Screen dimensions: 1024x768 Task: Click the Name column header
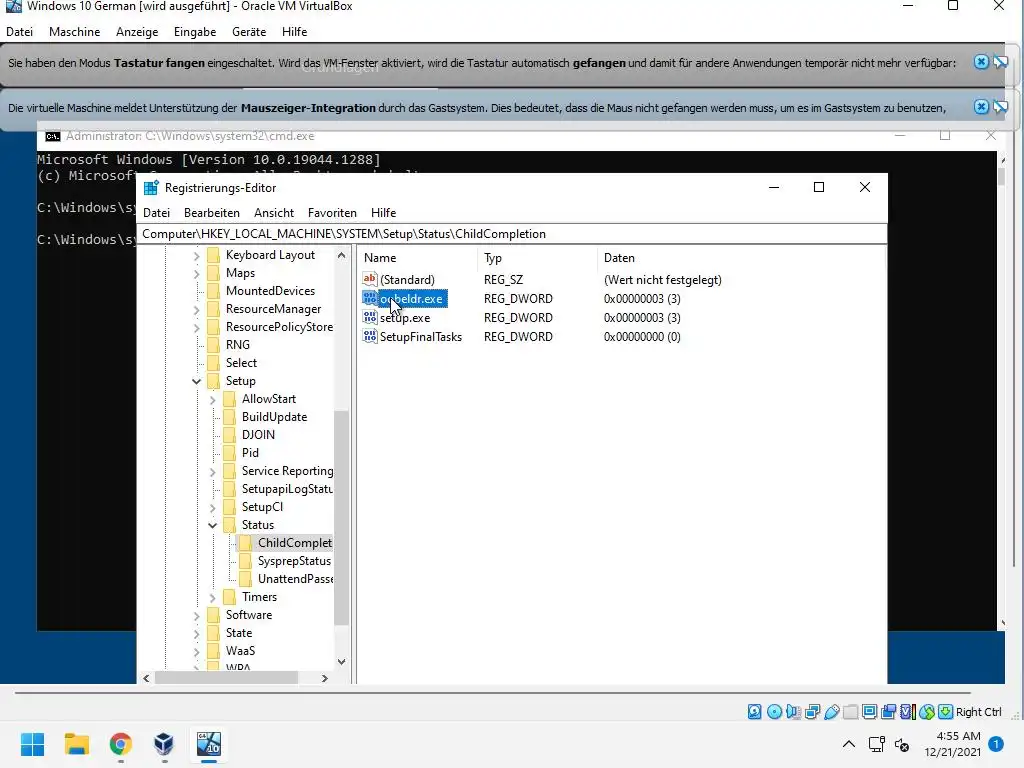click(418, 258)
